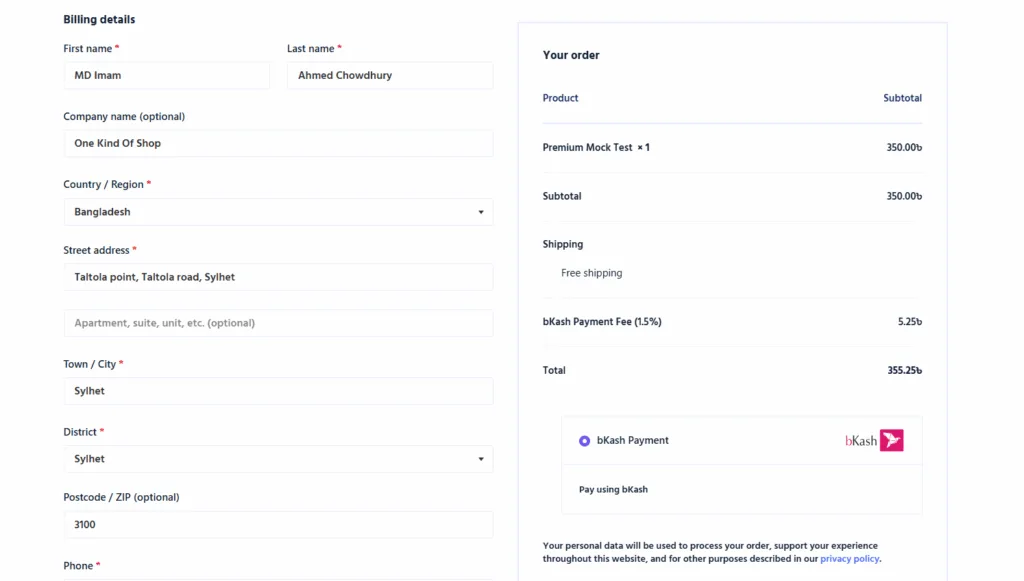Viewport: 1024px width, 581px height.
Task: Focus the Town / City field
Action: click(278, 391)
